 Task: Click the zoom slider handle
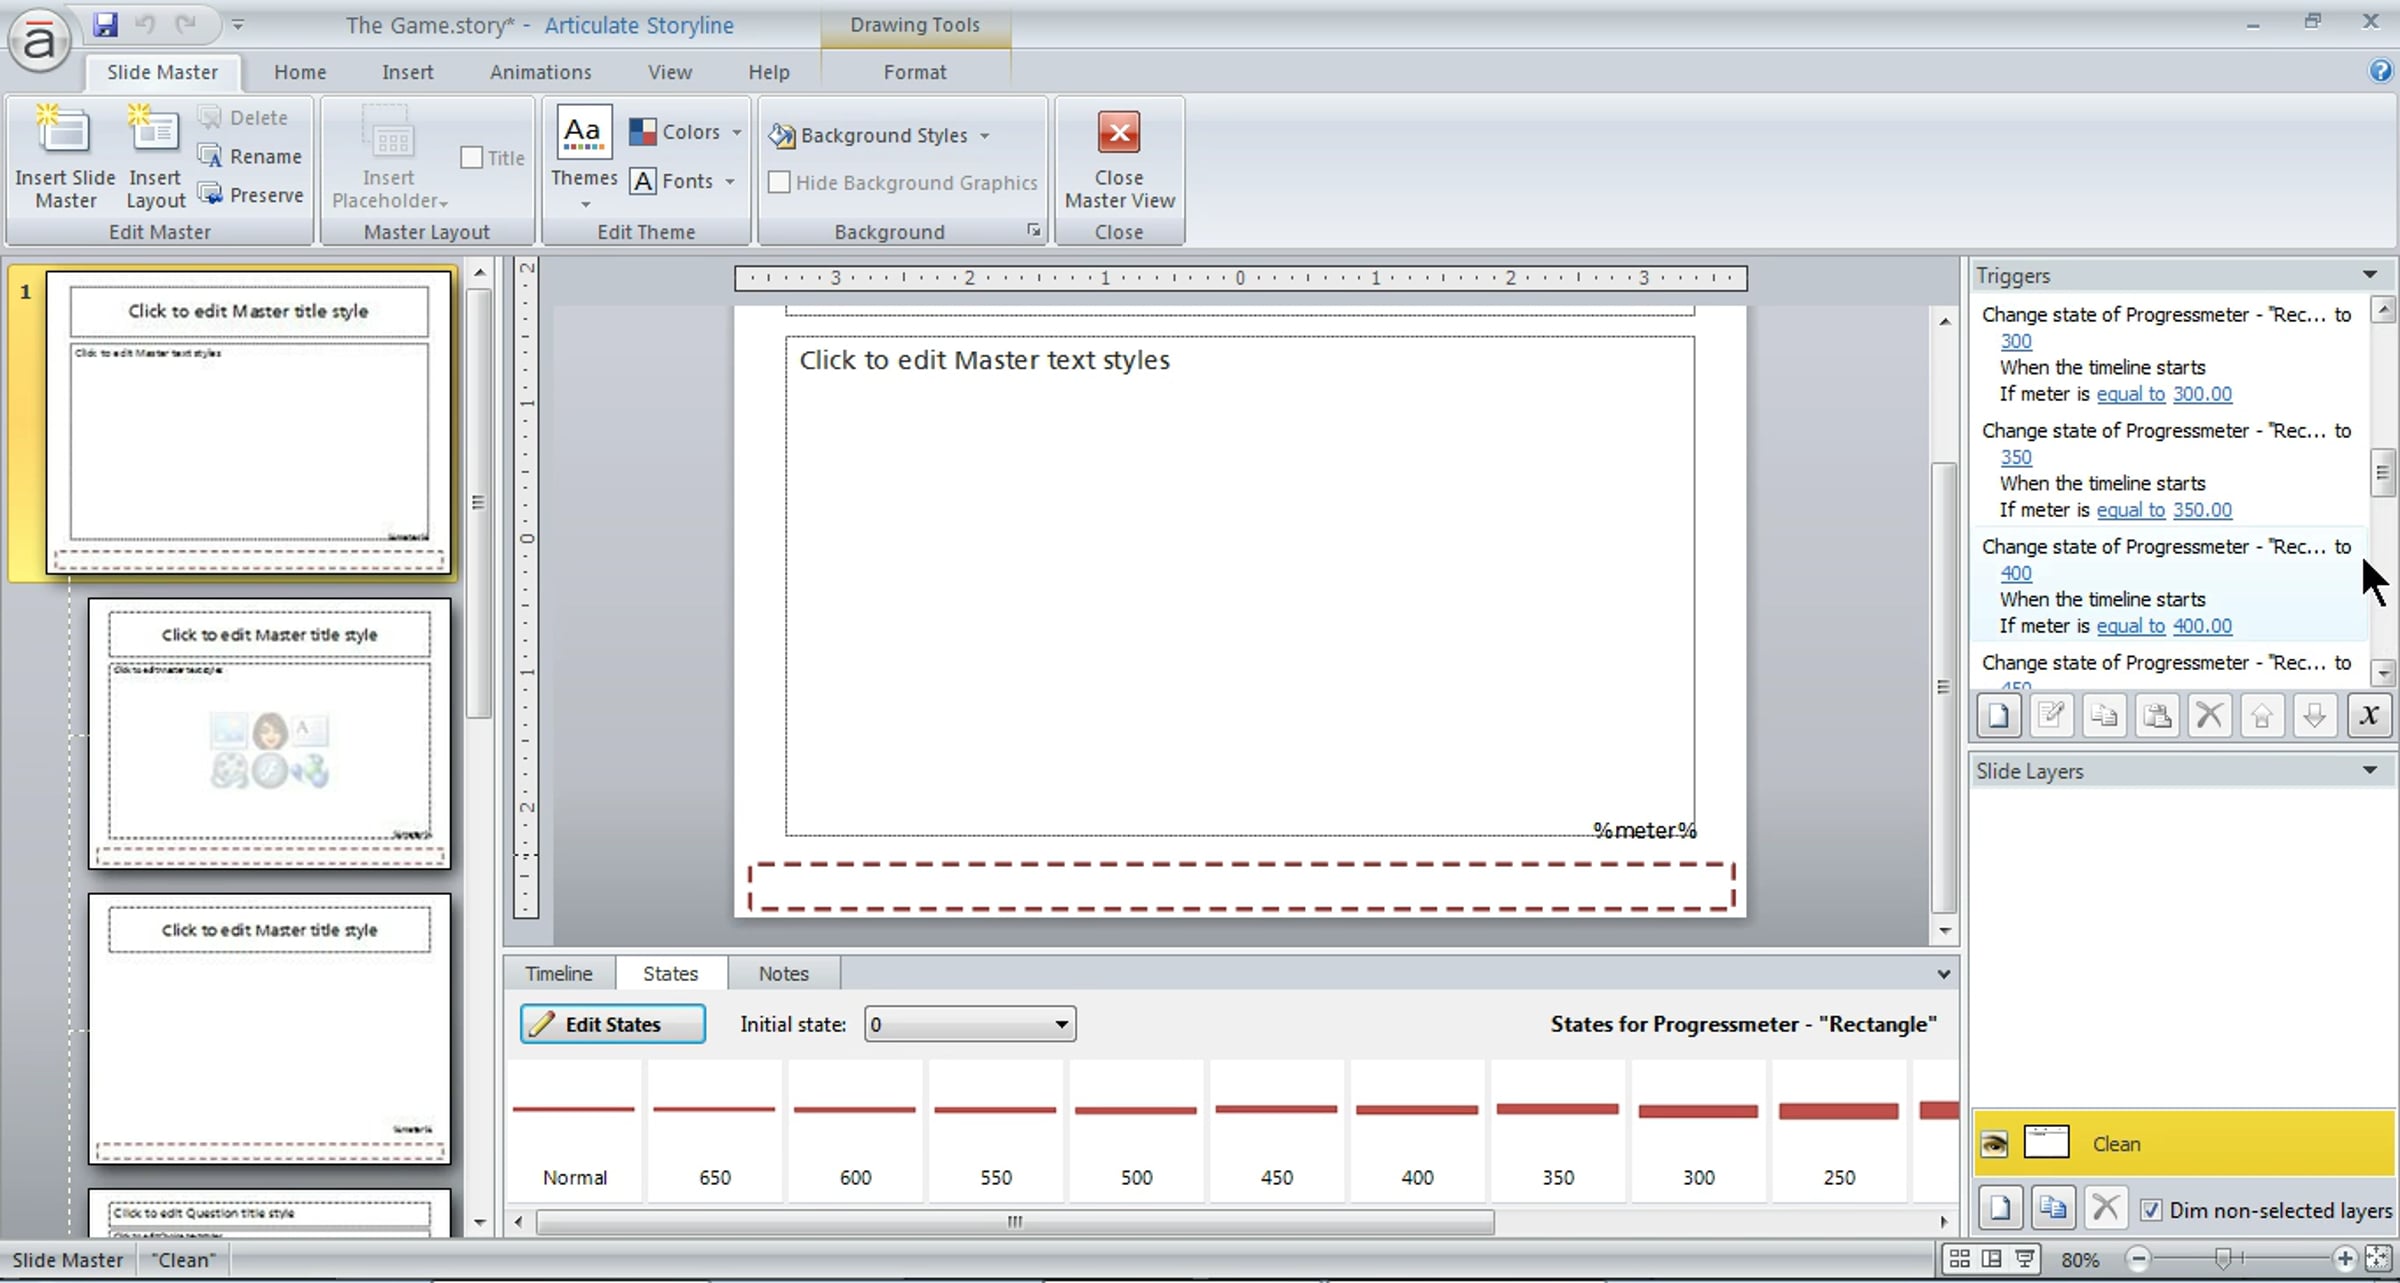coord(2222,1259)
